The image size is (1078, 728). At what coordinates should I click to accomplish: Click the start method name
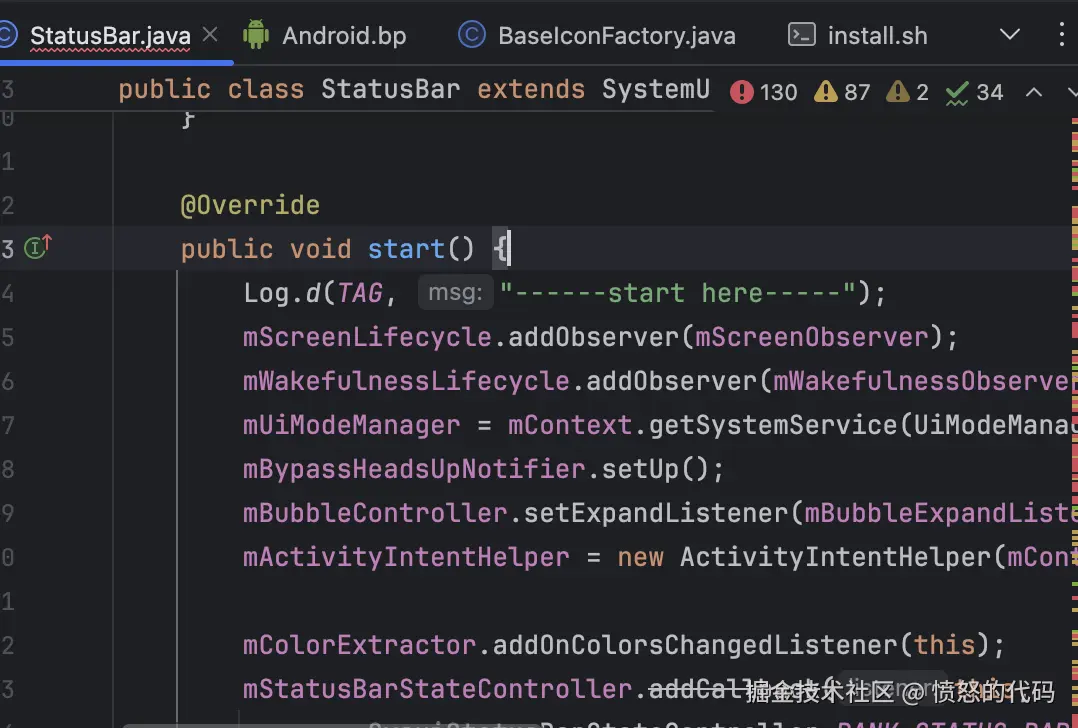click(406, 249)
